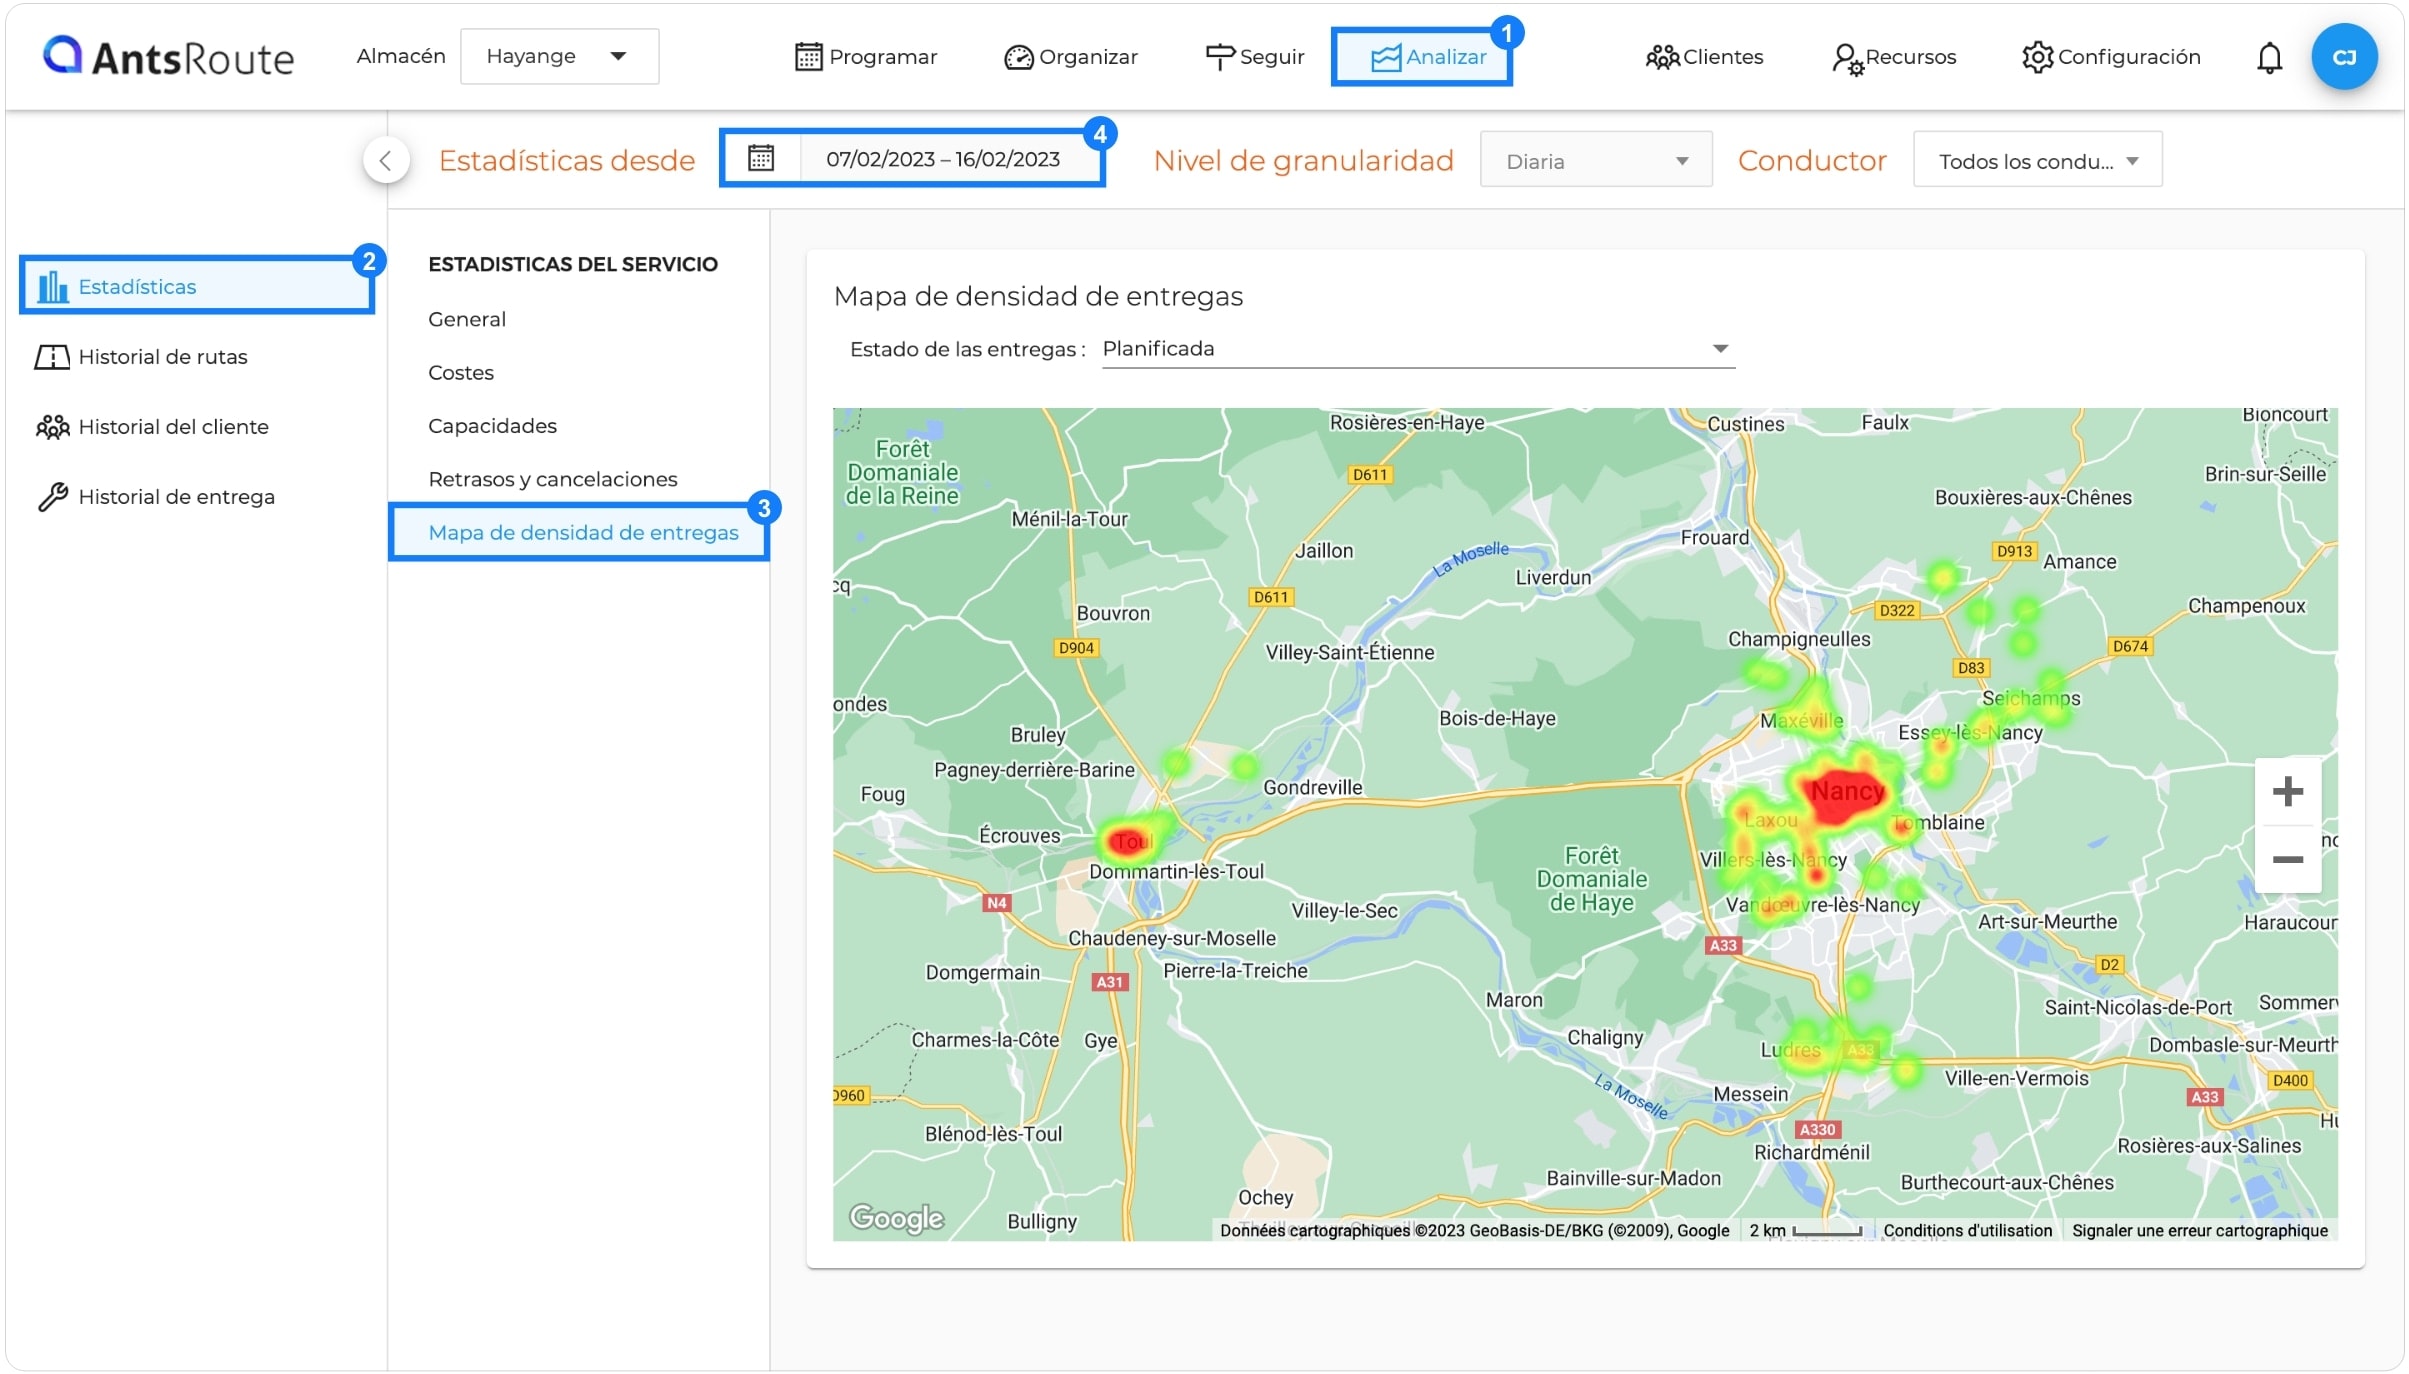Screen dimensions: 2409x1374
Task: Click the Organizar gauge icon
Action: 1018,57
